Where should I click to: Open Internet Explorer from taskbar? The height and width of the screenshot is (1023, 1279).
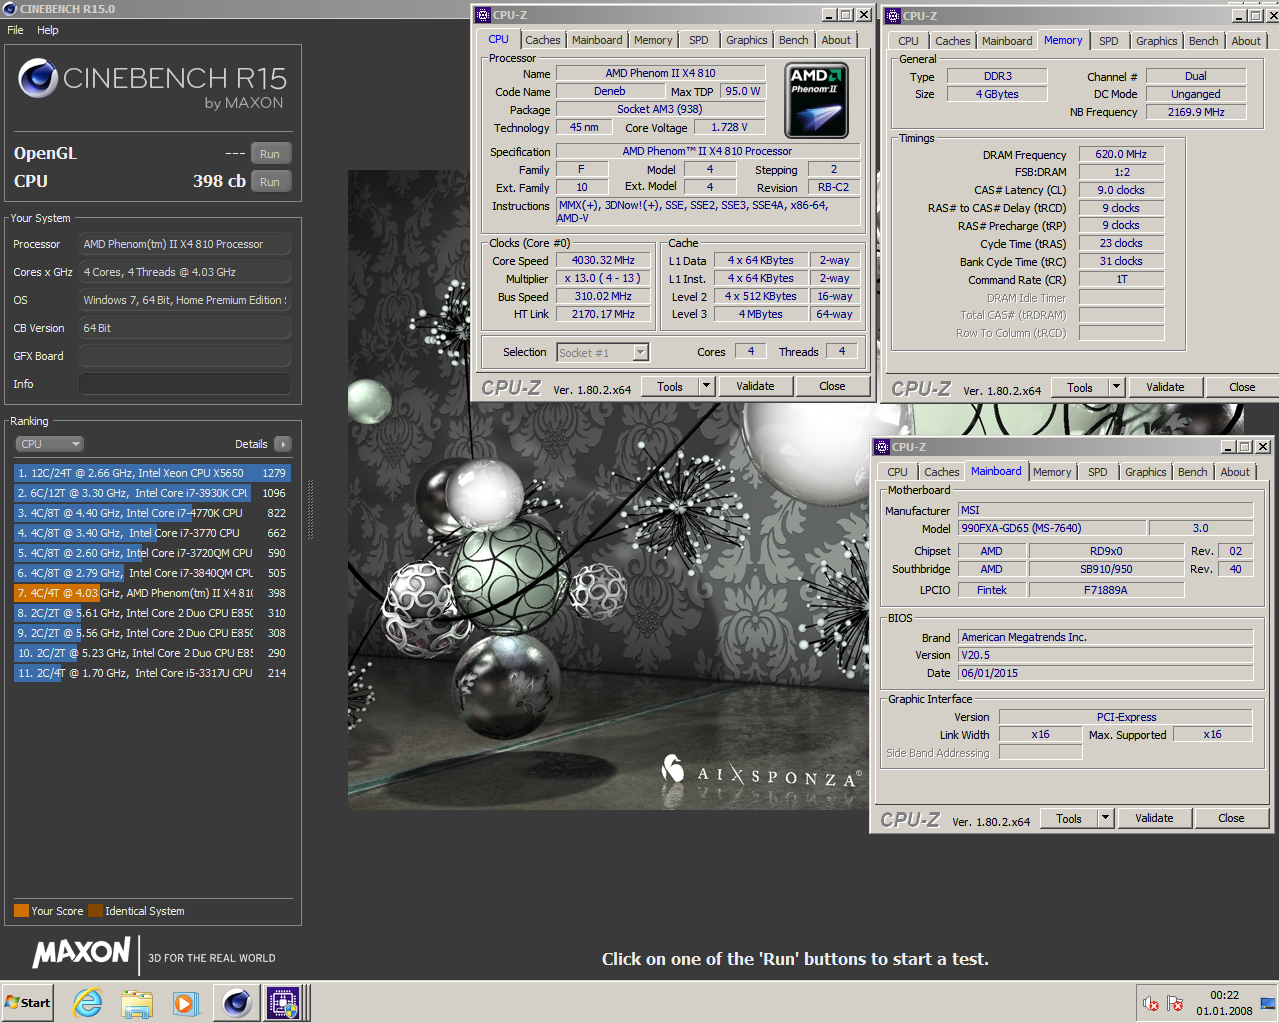point(88,1002)
